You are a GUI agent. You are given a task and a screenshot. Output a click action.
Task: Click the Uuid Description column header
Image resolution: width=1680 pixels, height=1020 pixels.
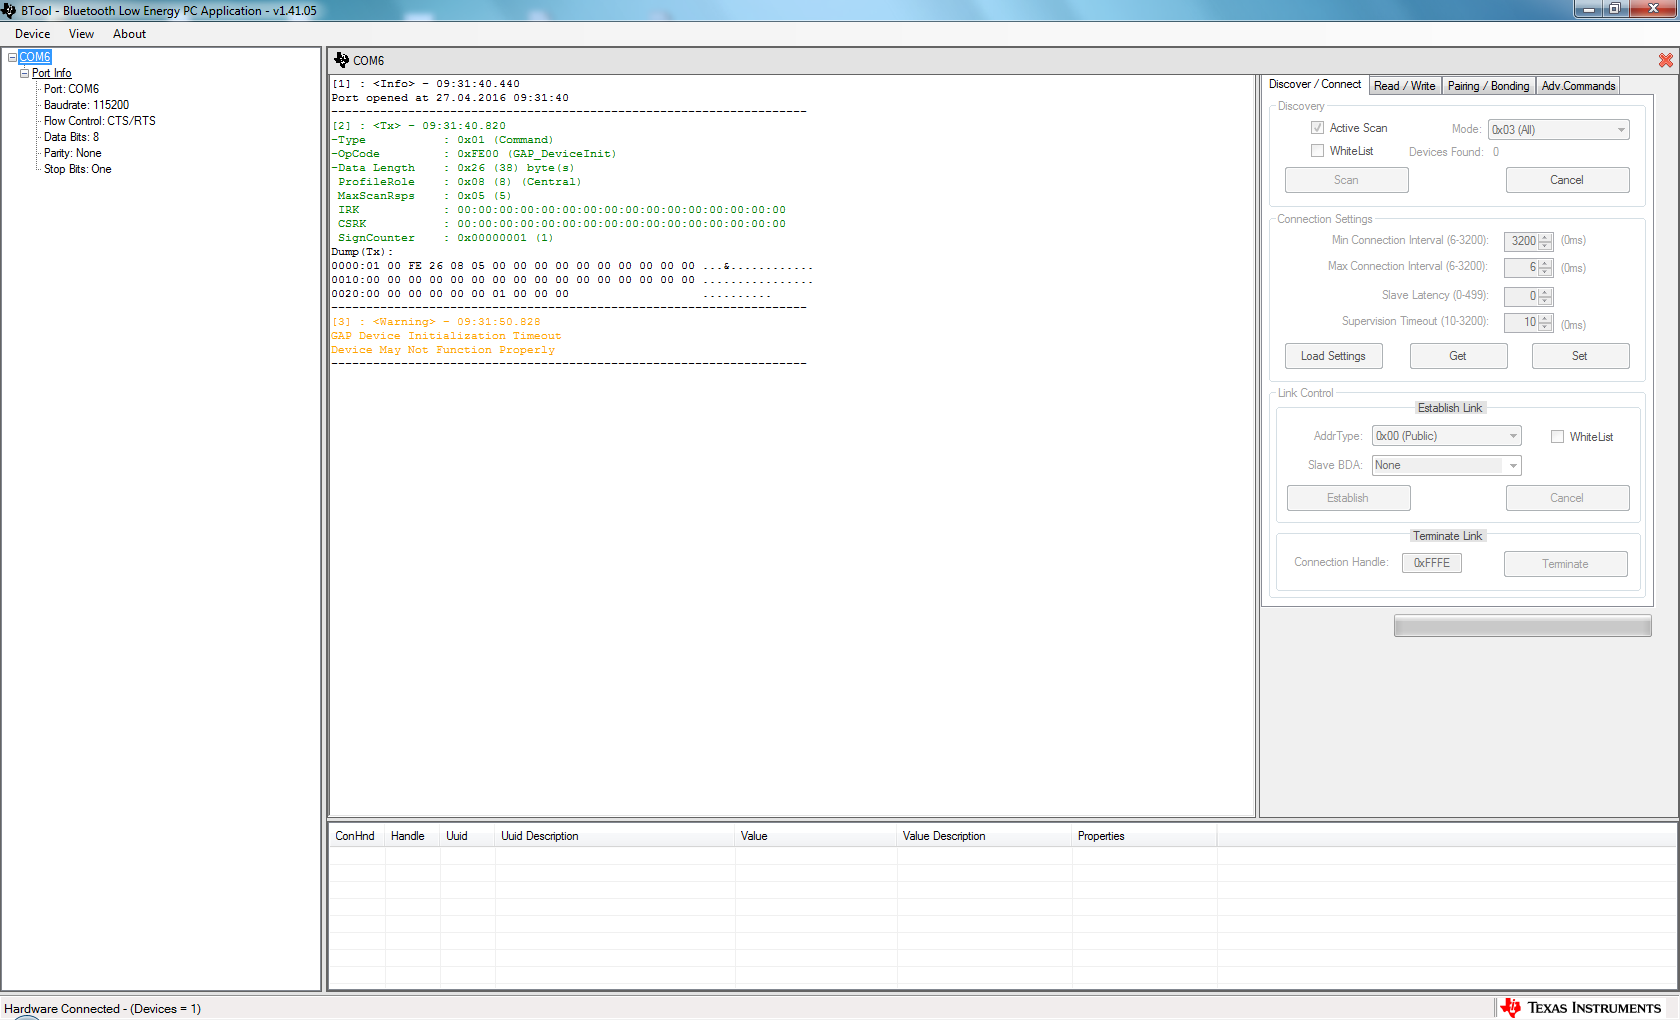pyautogui.click(x=615, y=836)
